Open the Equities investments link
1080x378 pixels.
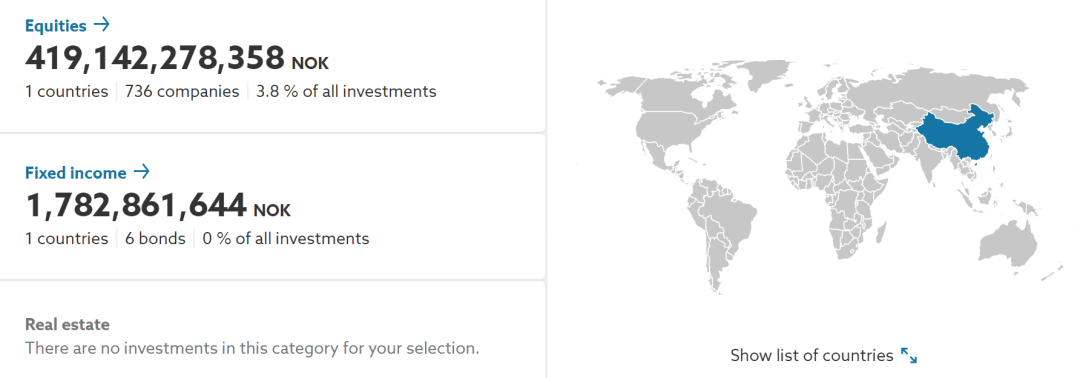coord(68,25)
